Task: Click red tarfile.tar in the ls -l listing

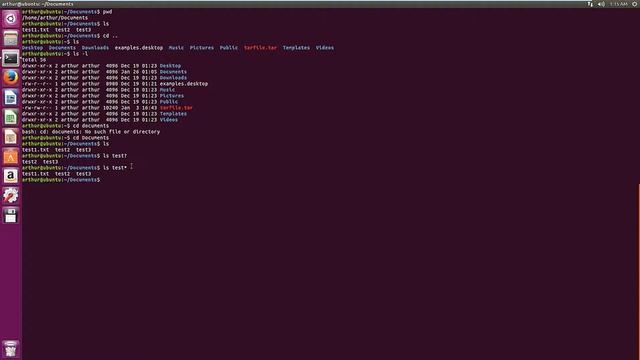Action: pos(176,108)
